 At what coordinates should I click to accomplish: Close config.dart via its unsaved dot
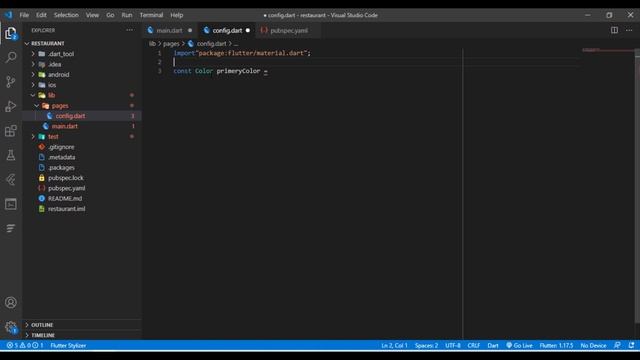(248, 30)
